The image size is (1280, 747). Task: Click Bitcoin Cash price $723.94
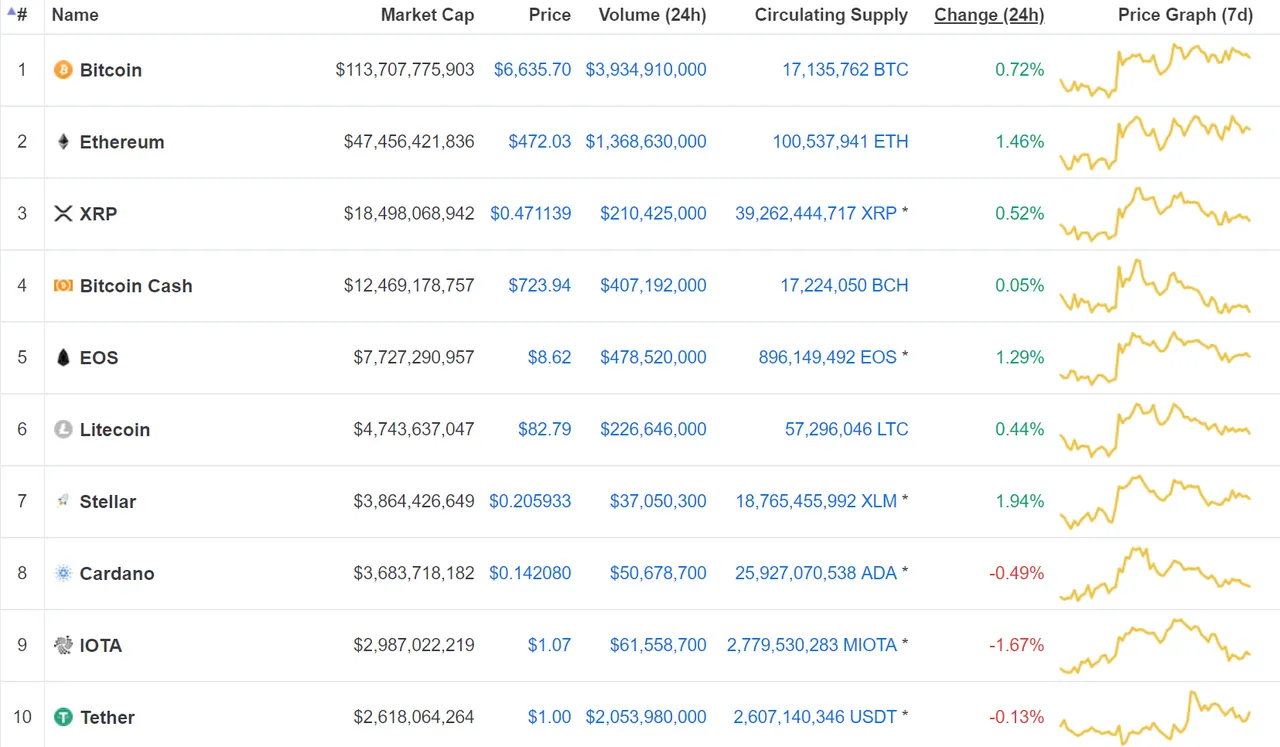click(x=540, y=286)
